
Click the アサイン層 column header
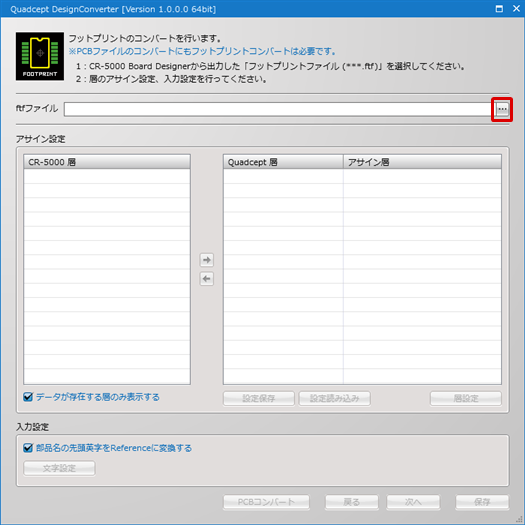(423, 162)
